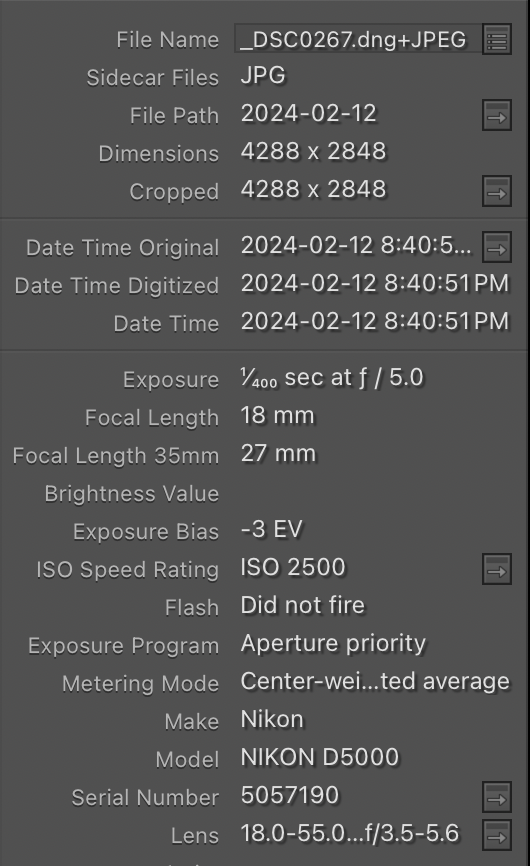Click the lens value 18.0-55.0 f/3.5-5.6
This screenshot has width=530, height=866.
(x=349, y=833)
